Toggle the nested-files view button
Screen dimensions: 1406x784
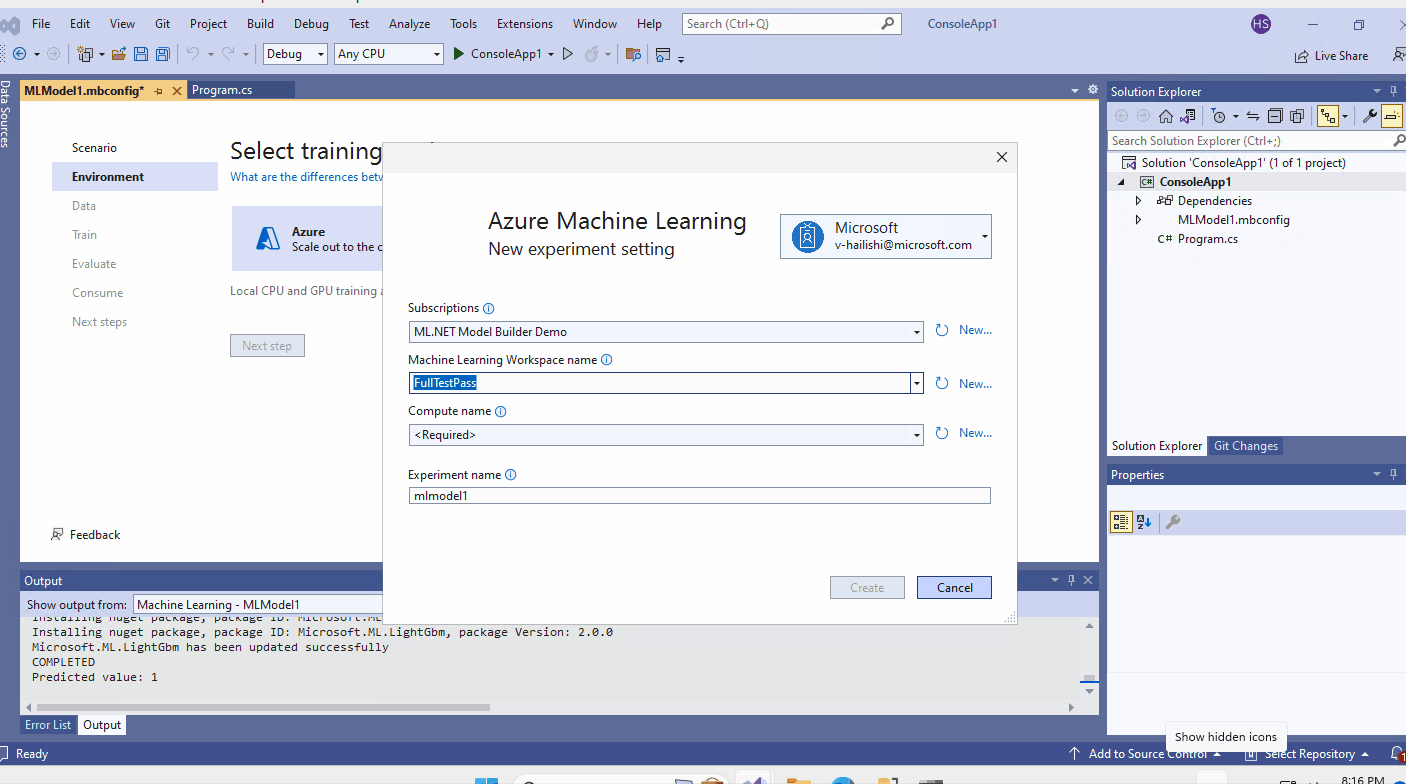point(1328,116)
